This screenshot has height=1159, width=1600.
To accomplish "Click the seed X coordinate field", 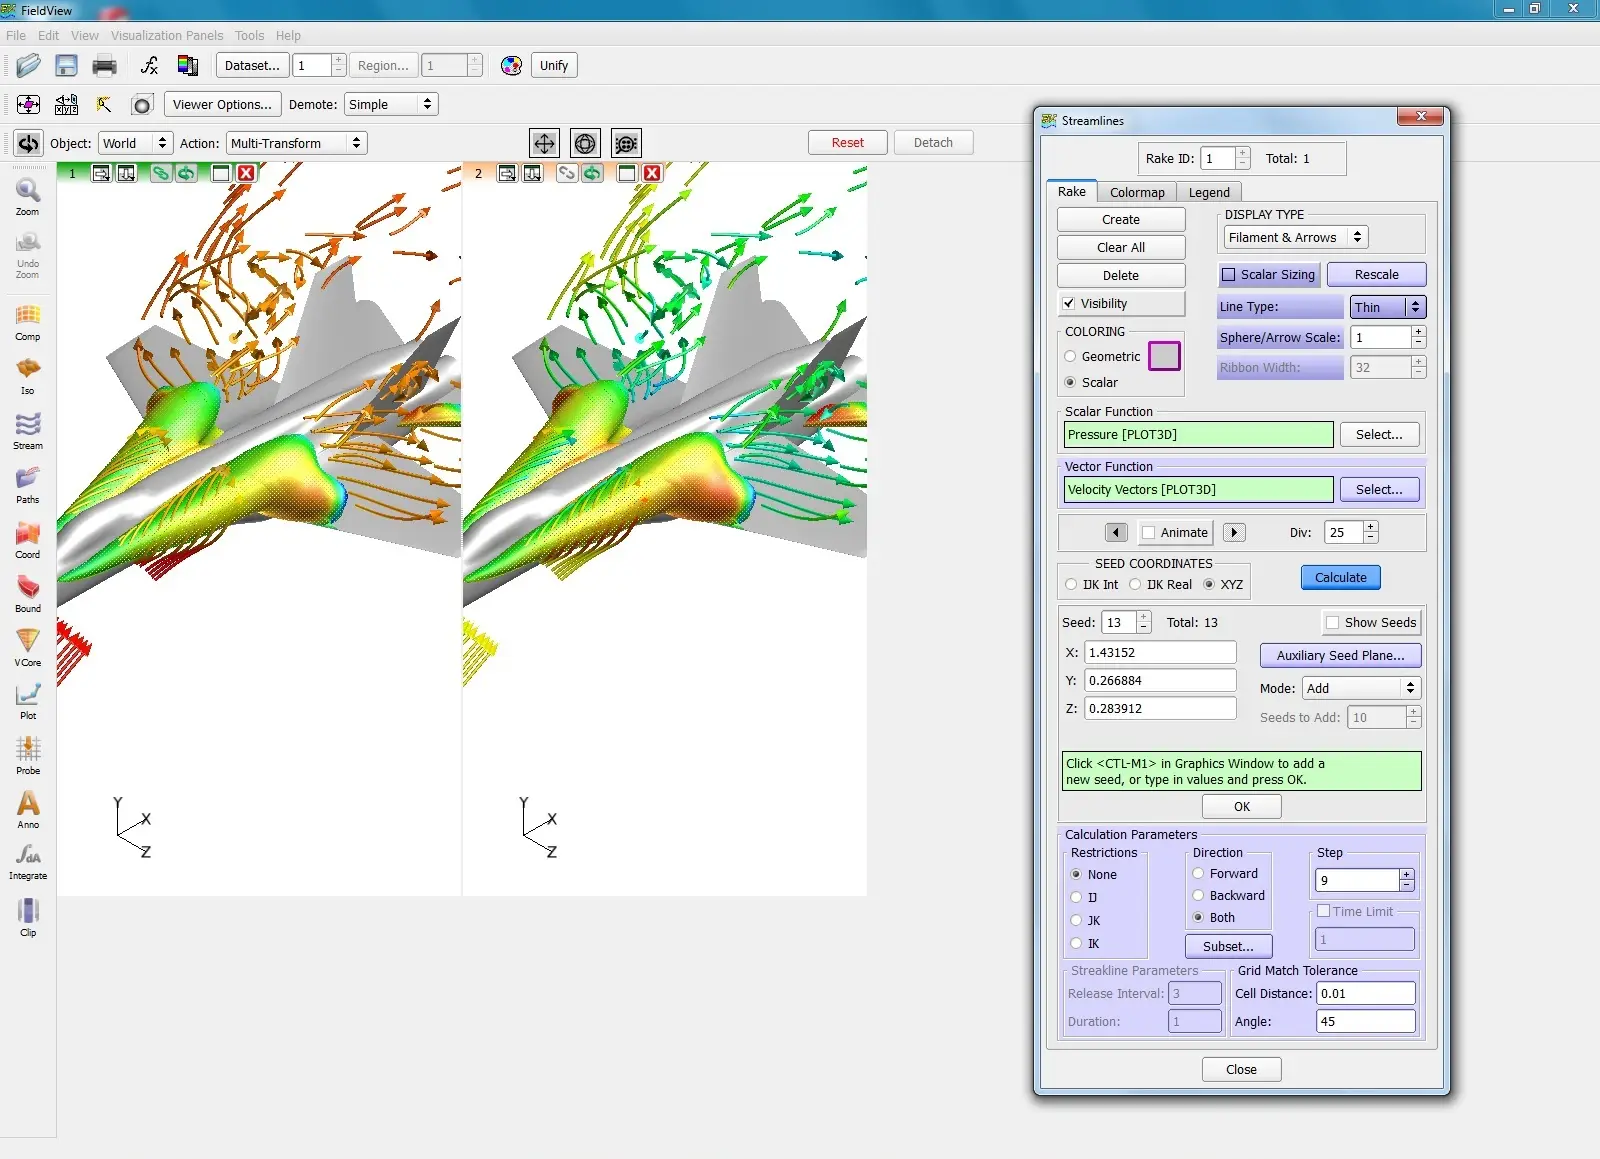I will pos(1160,652).
